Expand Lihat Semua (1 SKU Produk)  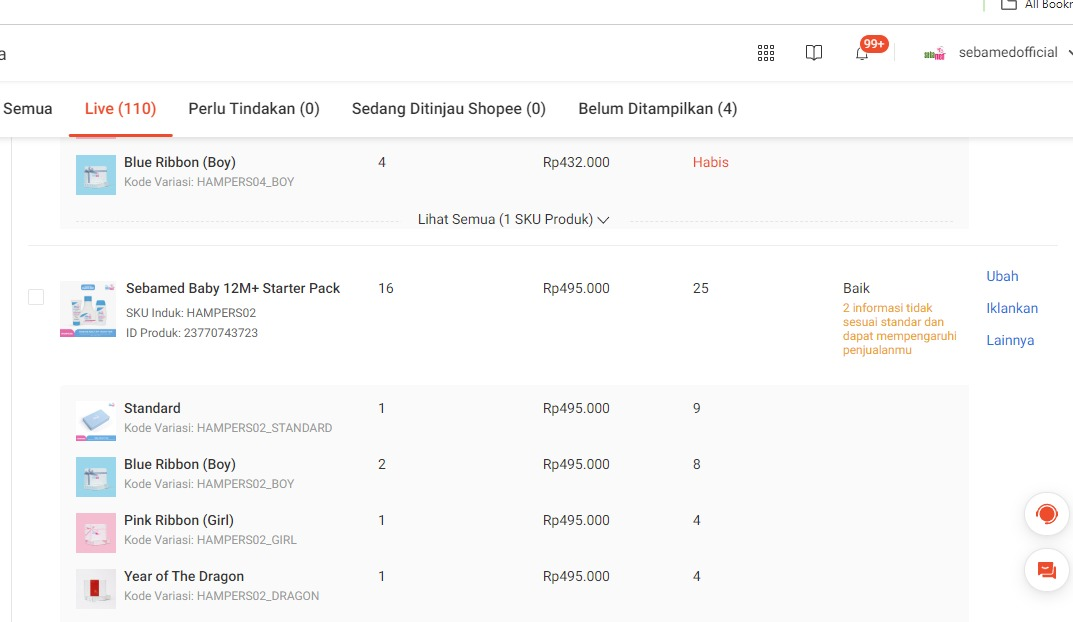(x=513, y=220)
